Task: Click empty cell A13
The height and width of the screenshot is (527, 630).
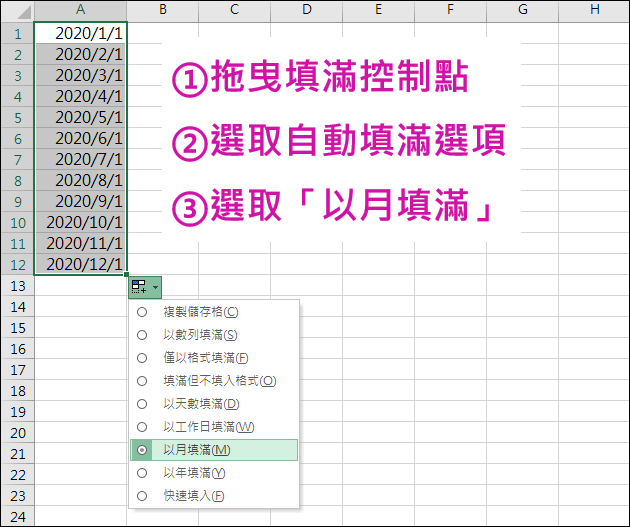Action: [x=81, y=286]
